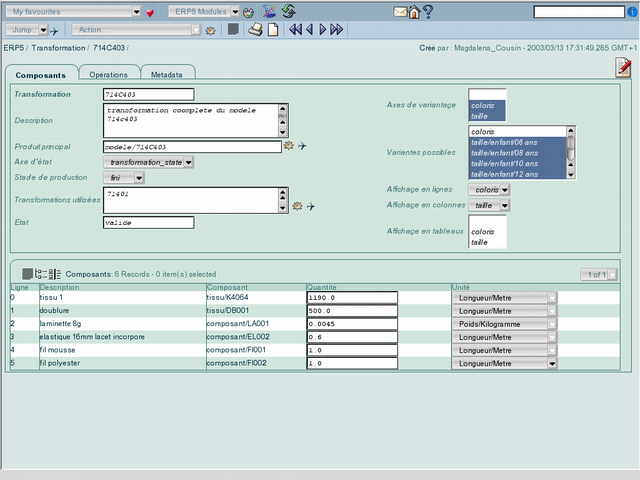640x480 pixels.
Task: Click the edit document icon at right
Action: 623,66
